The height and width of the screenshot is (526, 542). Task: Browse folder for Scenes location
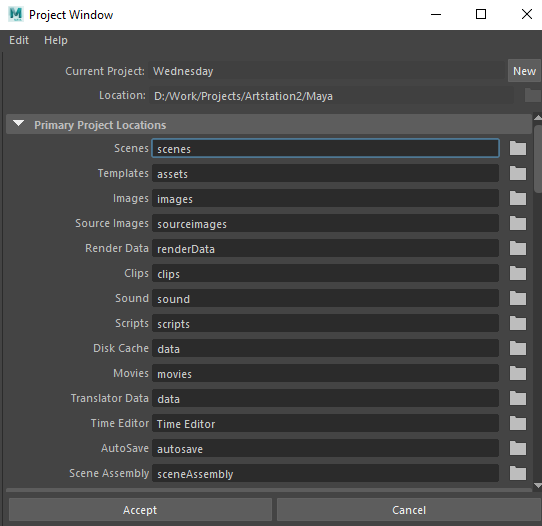click(x=518, y=148)
